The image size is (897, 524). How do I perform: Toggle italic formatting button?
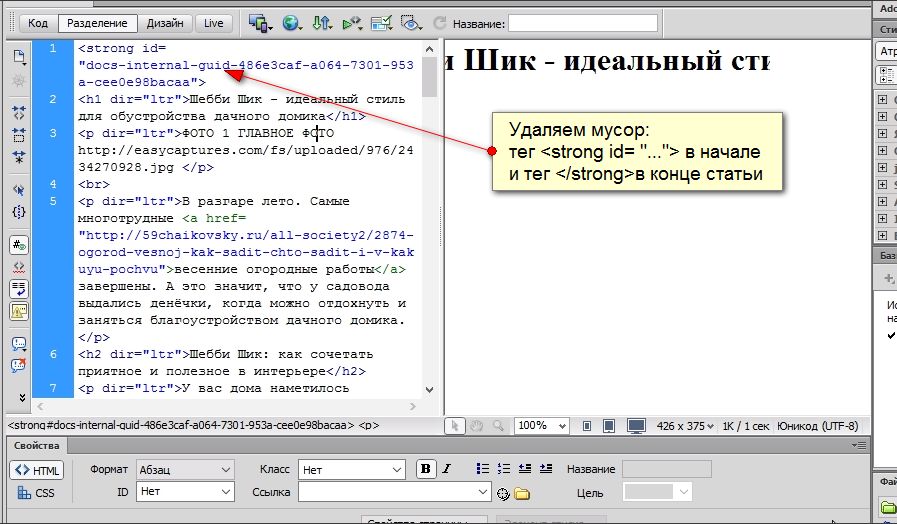click(x=447, y=468)
